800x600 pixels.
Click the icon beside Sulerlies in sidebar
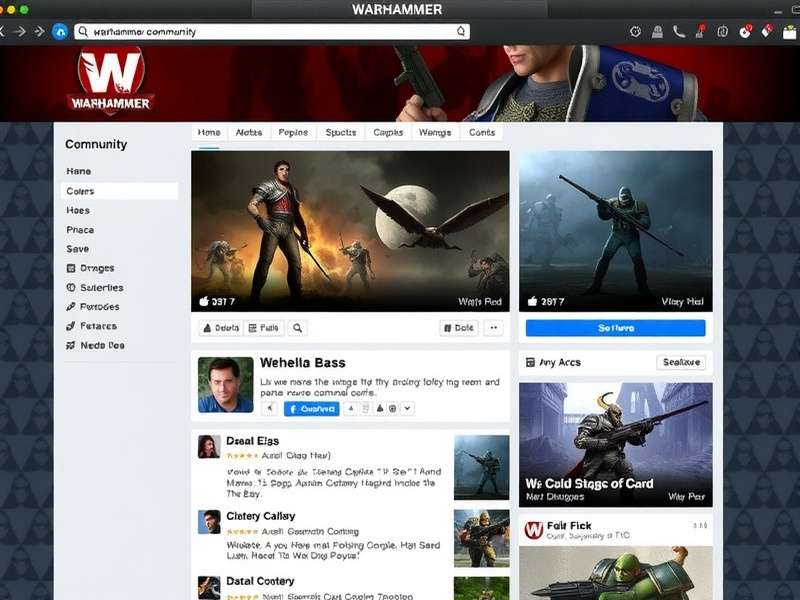click(71, 288)
